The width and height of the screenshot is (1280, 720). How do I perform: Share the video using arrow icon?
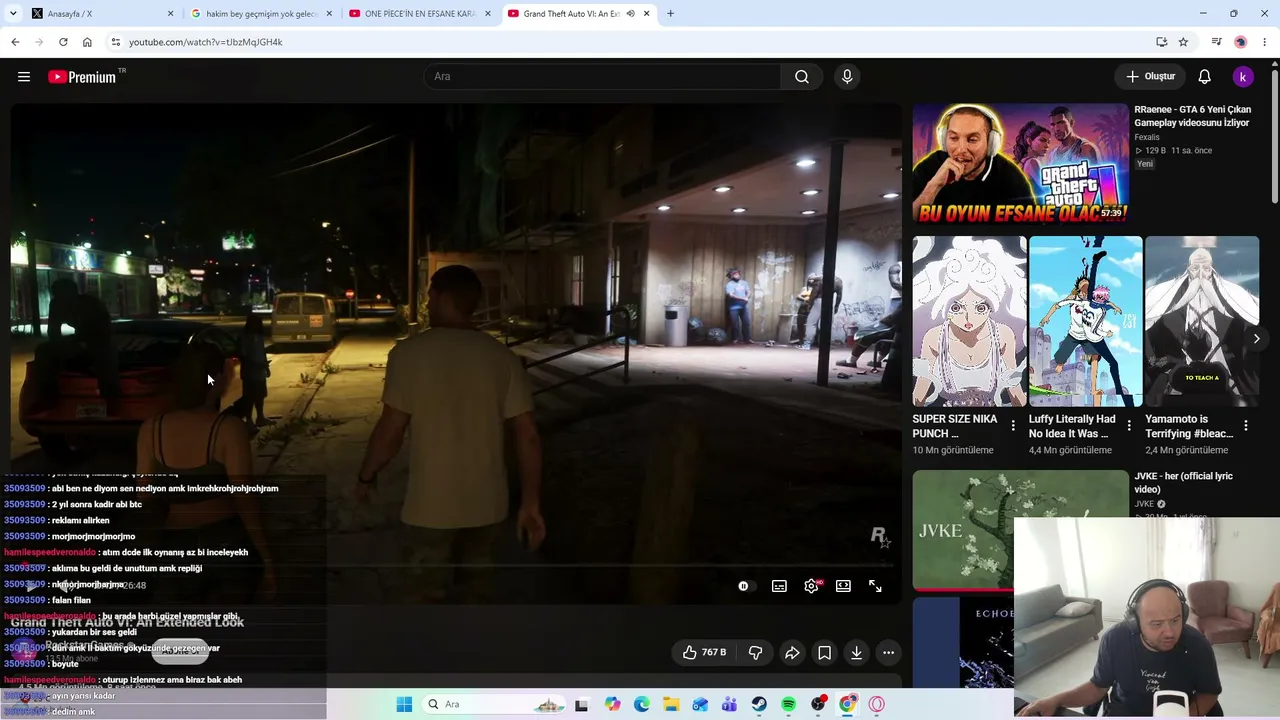pyautogui.click(x=792, y=653)
